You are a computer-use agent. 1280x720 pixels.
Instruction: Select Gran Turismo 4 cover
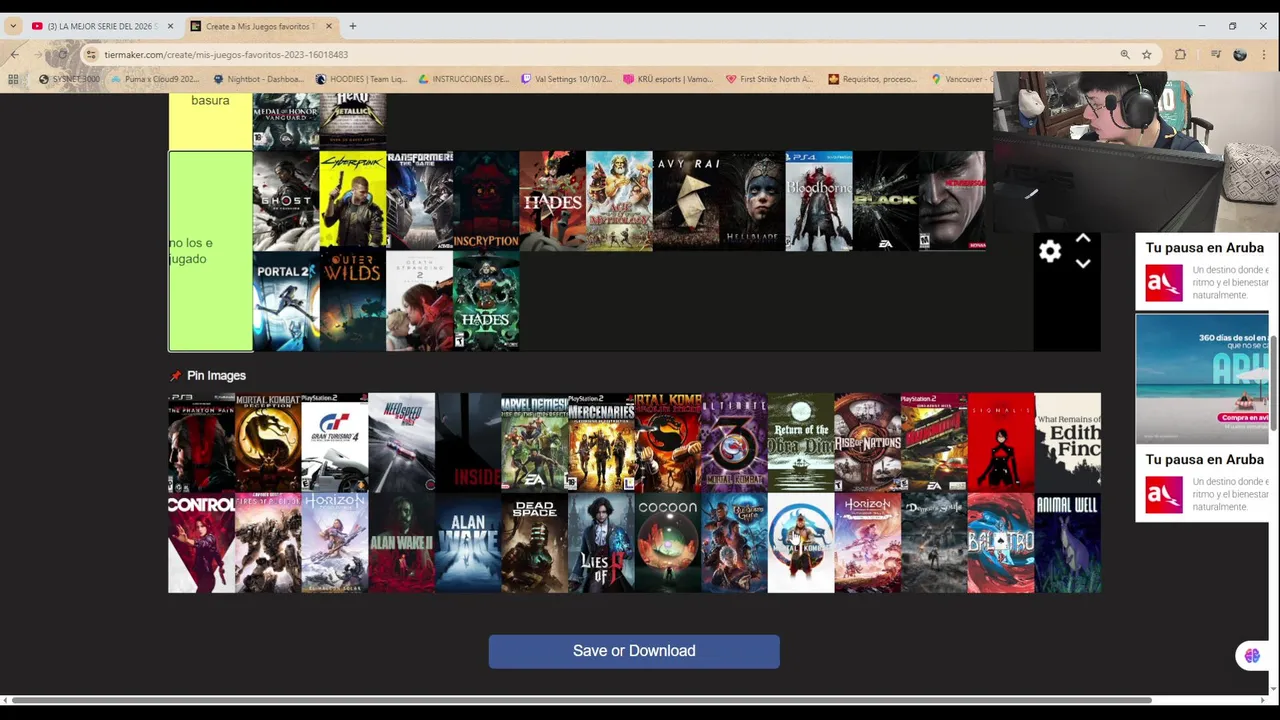coord(334,443)
